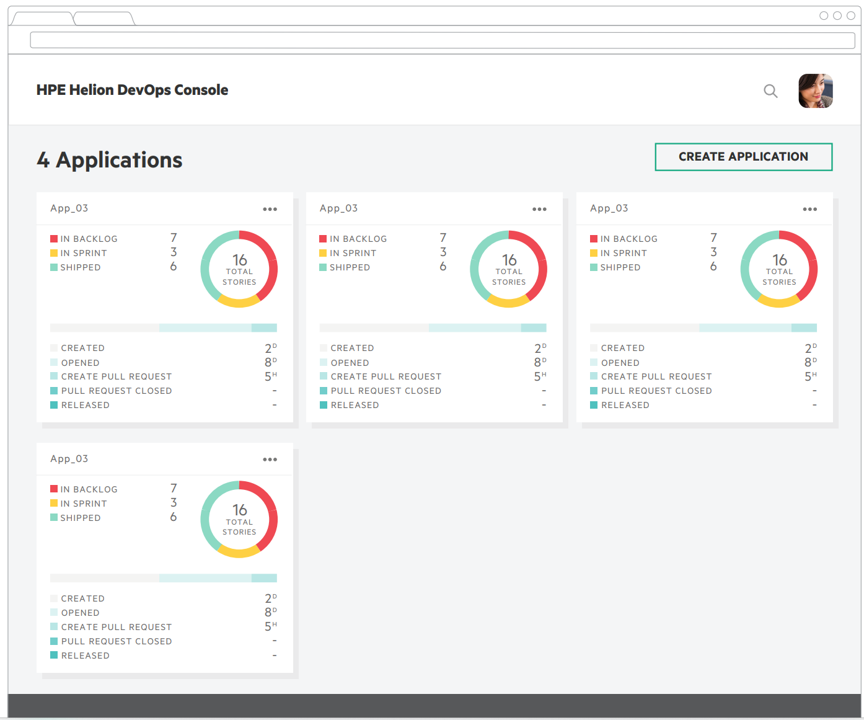
Task: Switch to the first blank browser tab
Action: pos(42,18)
